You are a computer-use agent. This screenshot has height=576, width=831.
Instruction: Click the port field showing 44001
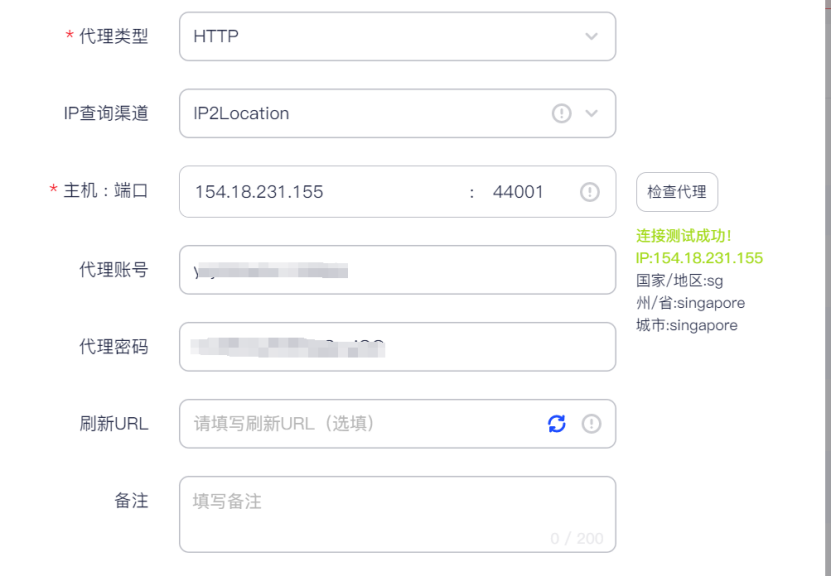518,192
